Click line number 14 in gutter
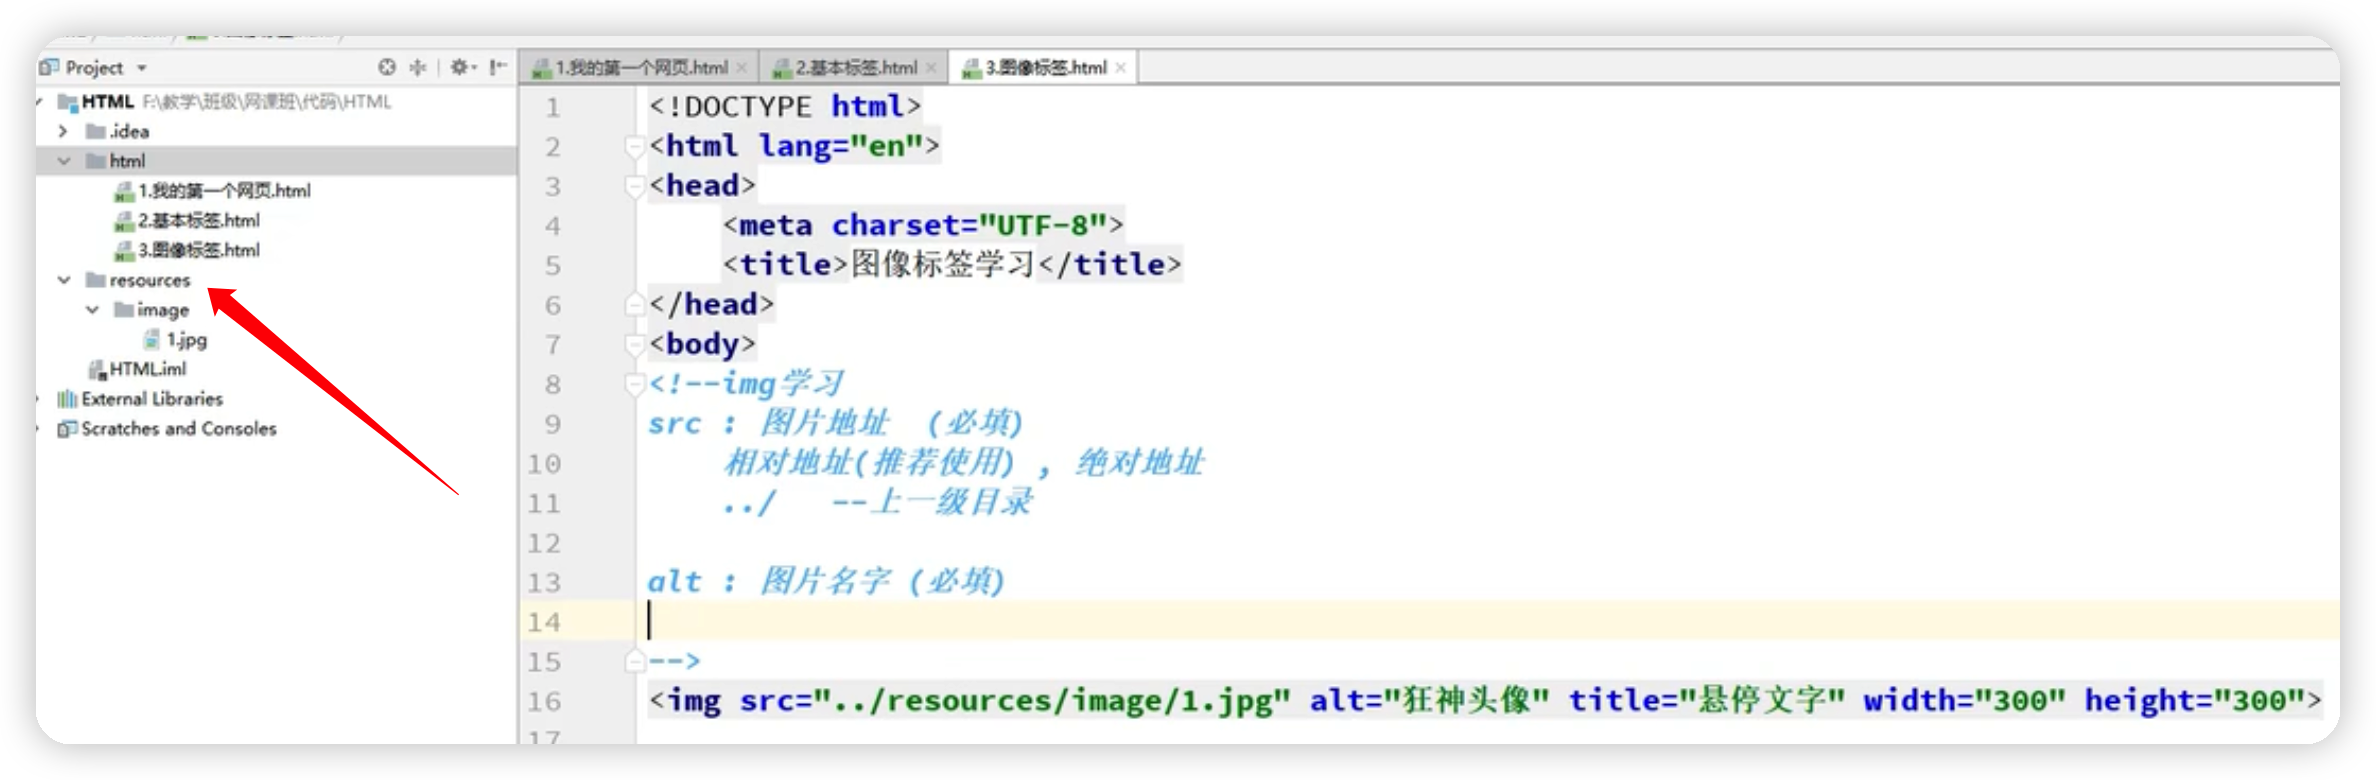 [x=544, y=622]
